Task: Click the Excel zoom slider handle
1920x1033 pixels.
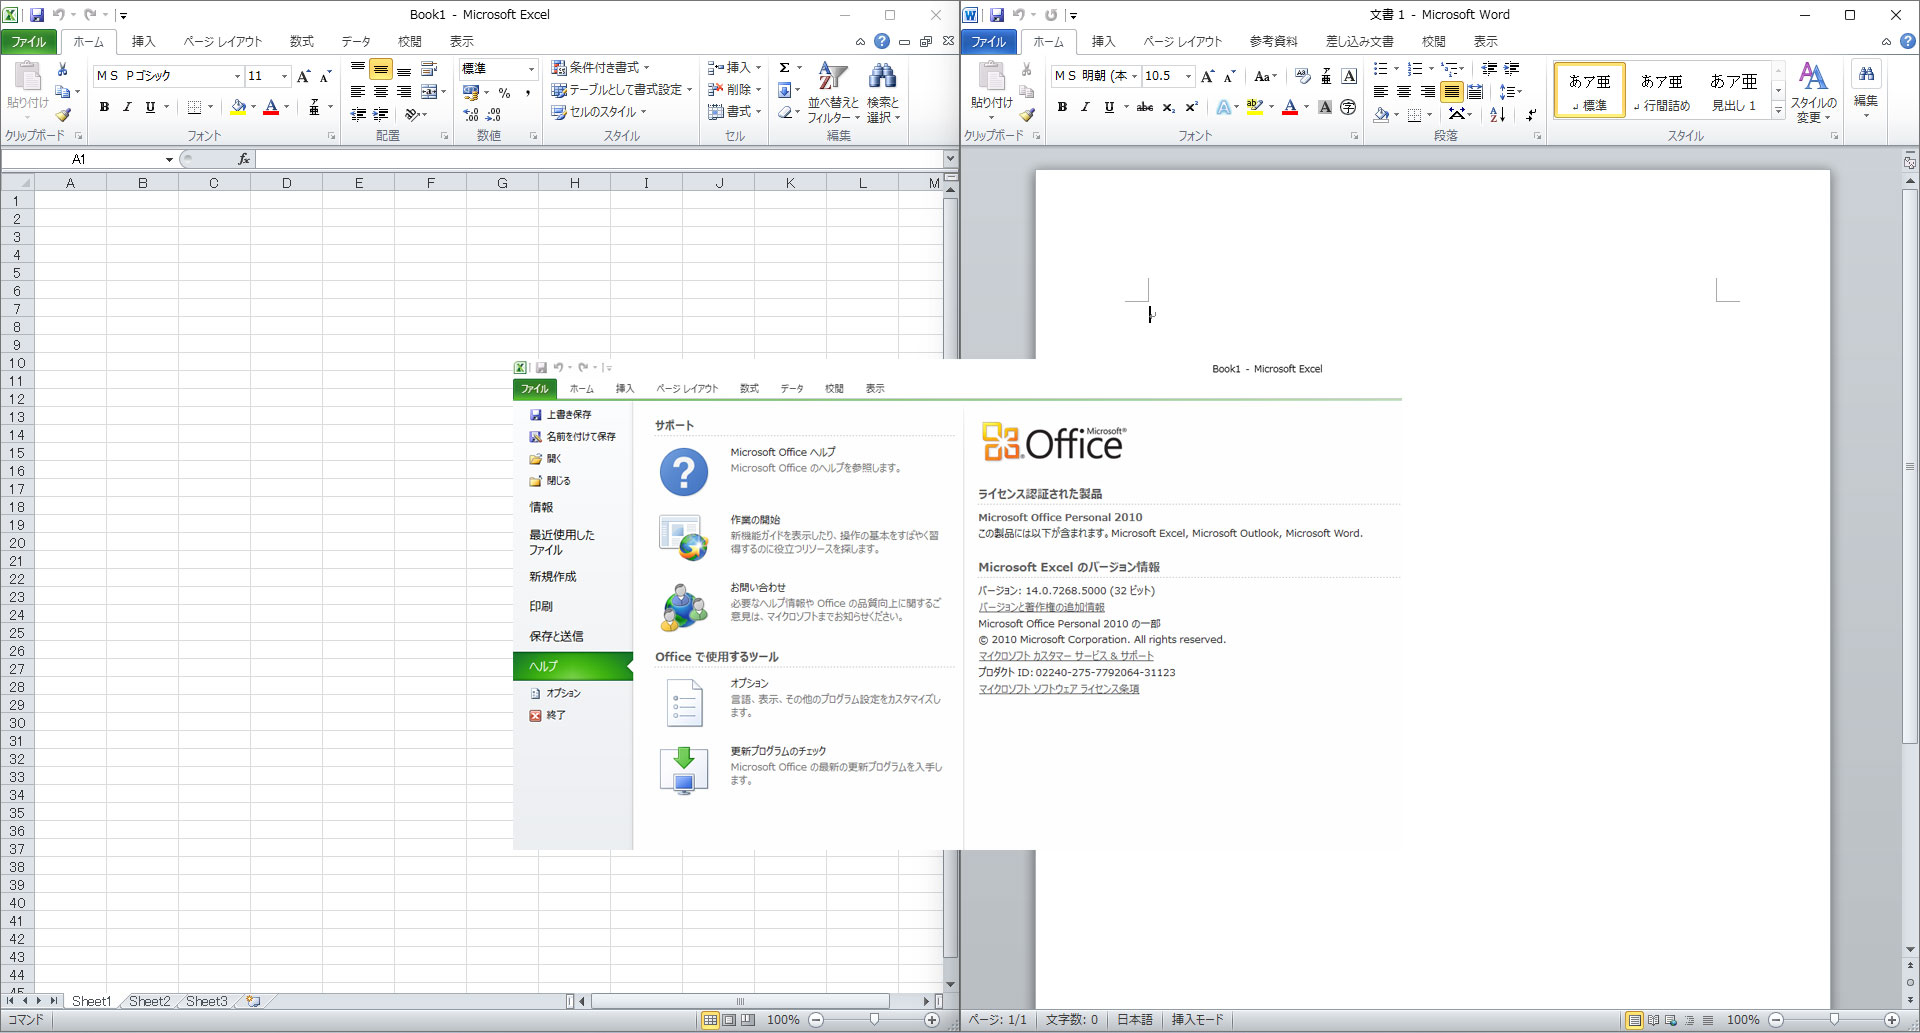Action: 874,1020
